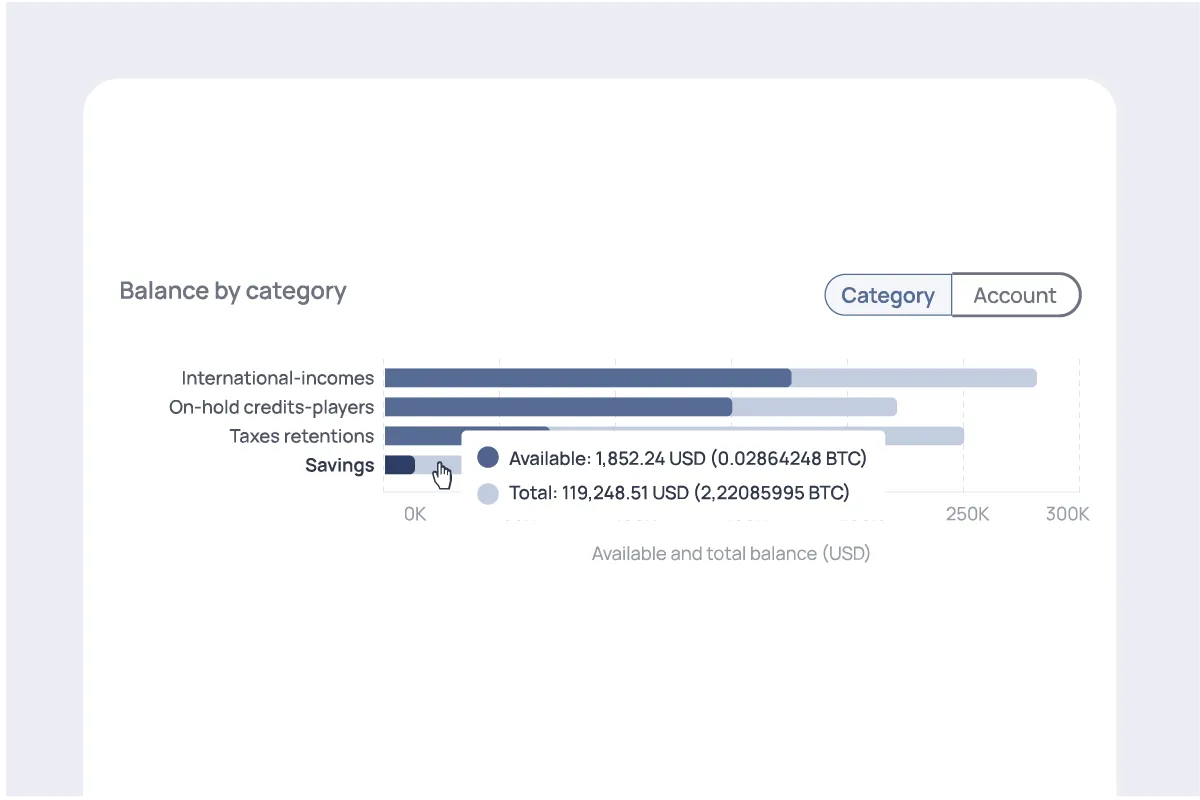Click the 250K axis label
This screenshot has height=800, width=1200.
(x=968, y=515)
